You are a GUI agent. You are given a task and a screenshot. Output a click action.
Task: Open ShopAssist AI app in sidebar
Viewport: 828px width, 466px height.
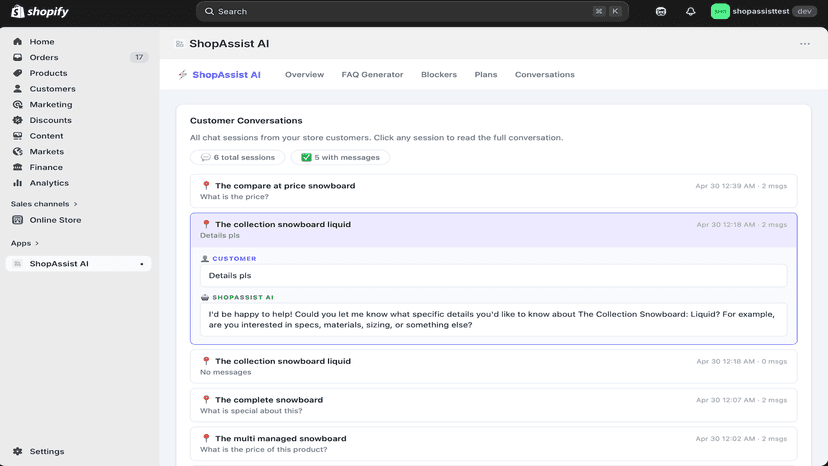pos(78,264)
